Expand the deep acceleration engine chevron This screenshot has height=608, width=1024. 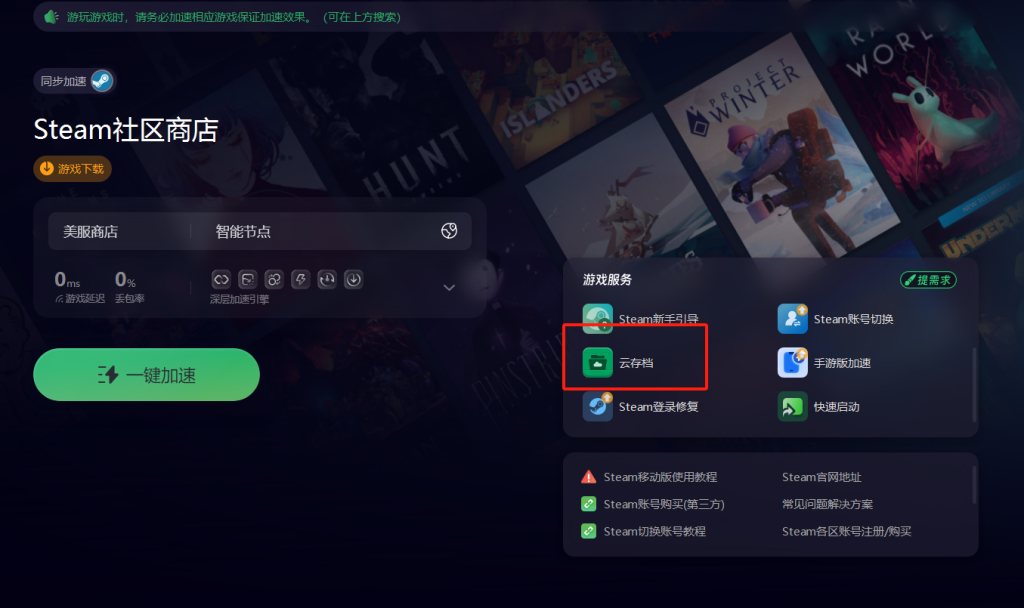(x=449, y=287)
